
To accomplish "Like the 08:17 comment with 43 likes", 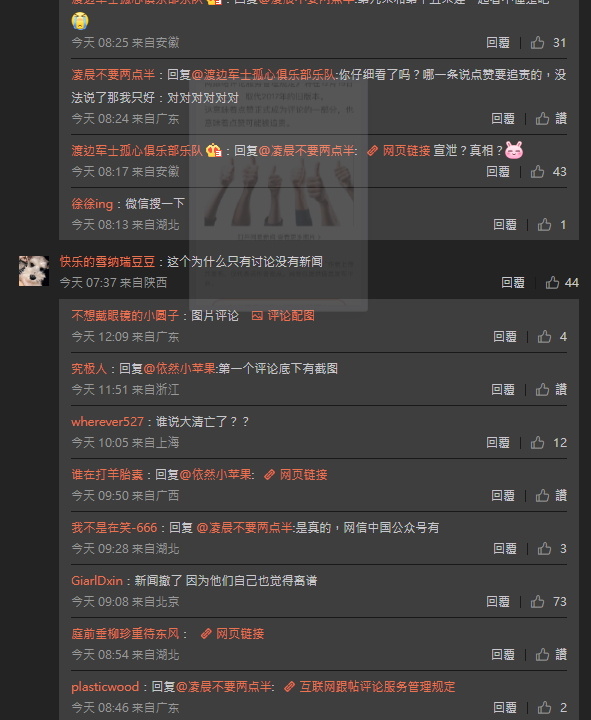I will click(x=537, y=171).
